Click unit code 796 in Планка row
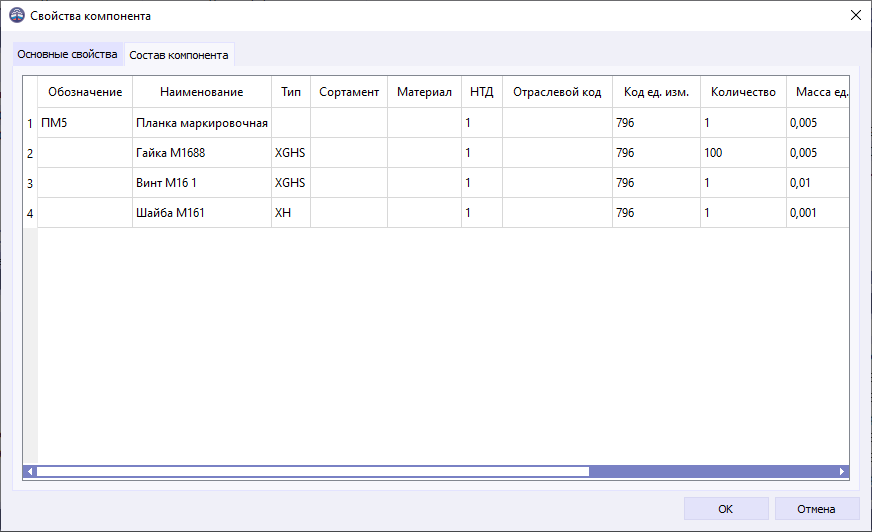Viewport: 872px width, 532px height. pyautogui.click(x=656, y=123)
